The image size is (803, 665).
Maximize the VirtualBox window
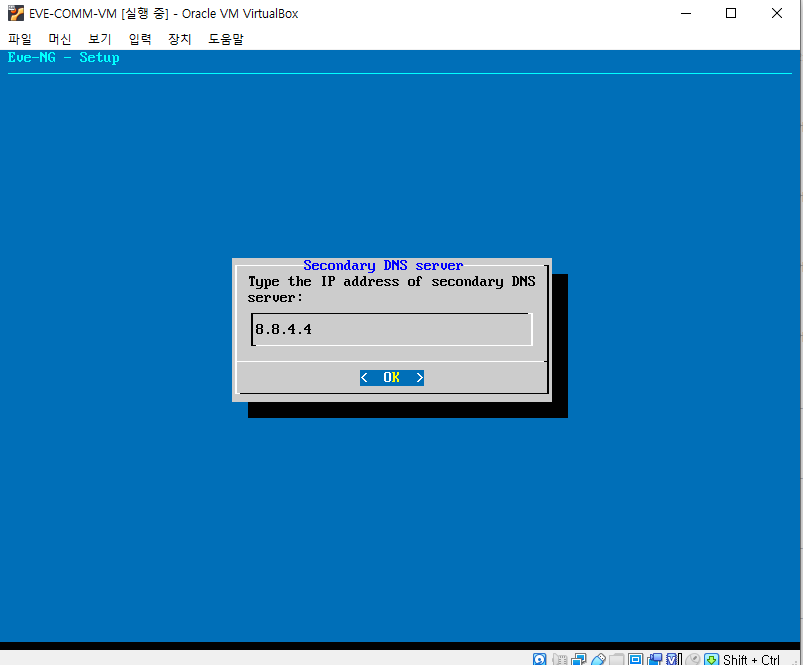tap(731, 13)
